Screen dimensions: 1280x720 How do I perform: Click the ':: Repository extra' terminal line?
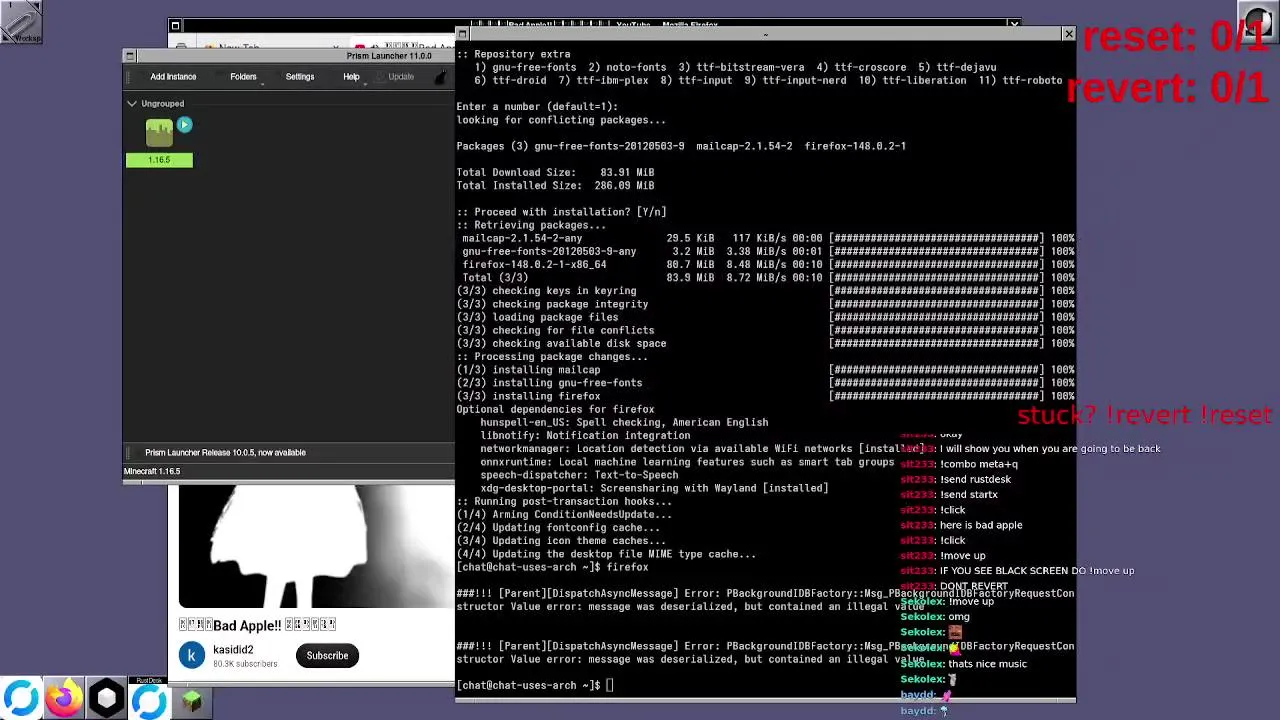coord(513,54)
